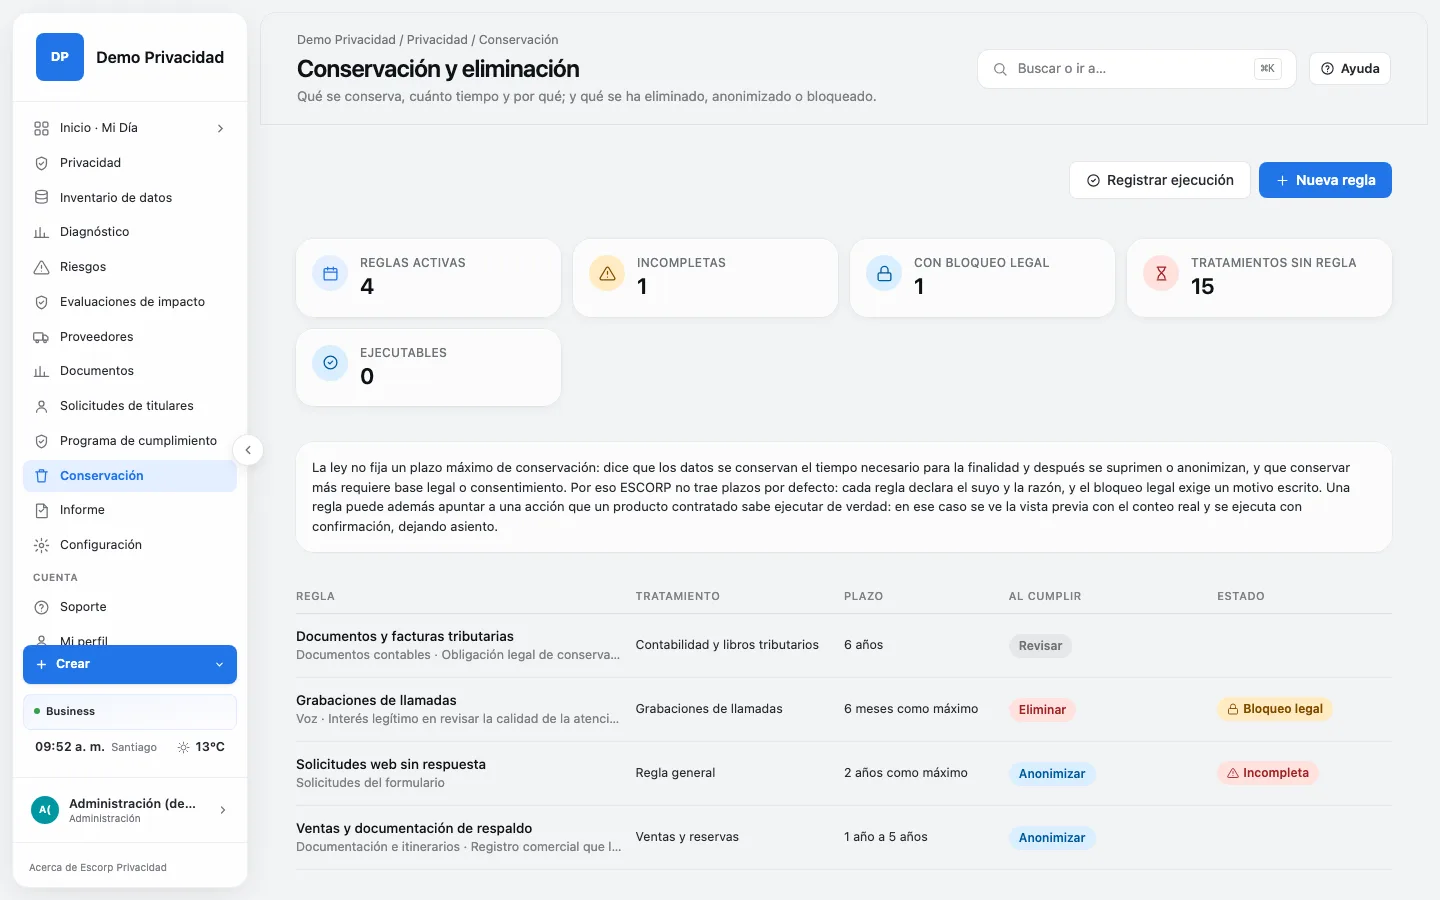Click the Riesgos warning triangle icon
Screen dimensions: 1440x900
[x=41, y=267]
